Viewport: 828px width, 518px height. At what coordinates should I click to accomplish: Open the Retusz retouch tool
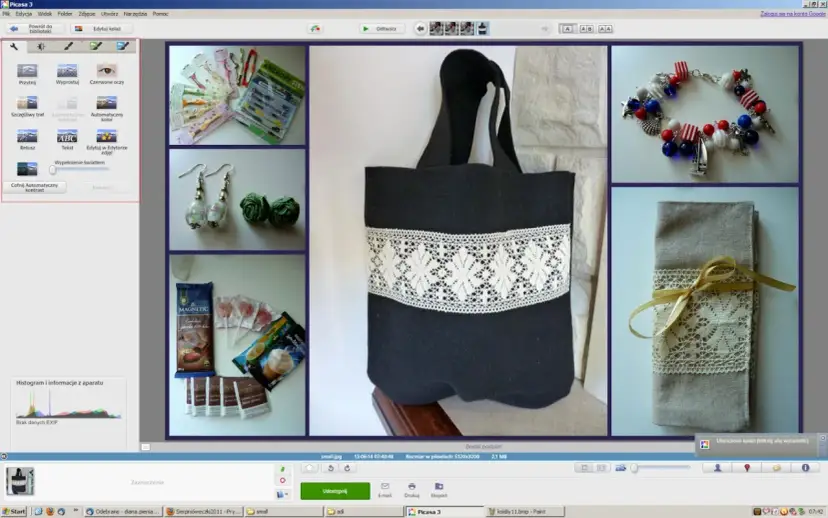click(x=27, y=137)
